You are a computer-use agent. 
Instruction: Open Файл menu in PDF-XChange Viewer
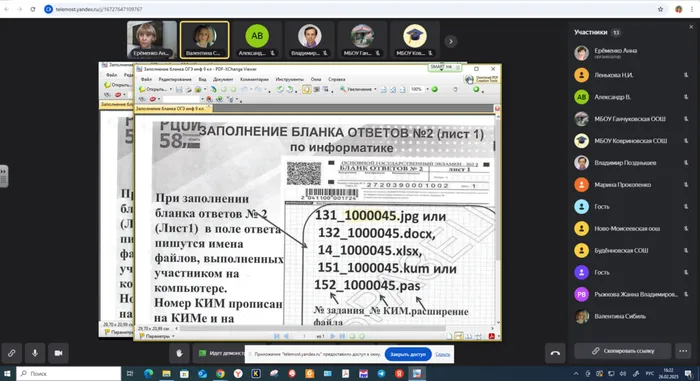click(146, 79)
